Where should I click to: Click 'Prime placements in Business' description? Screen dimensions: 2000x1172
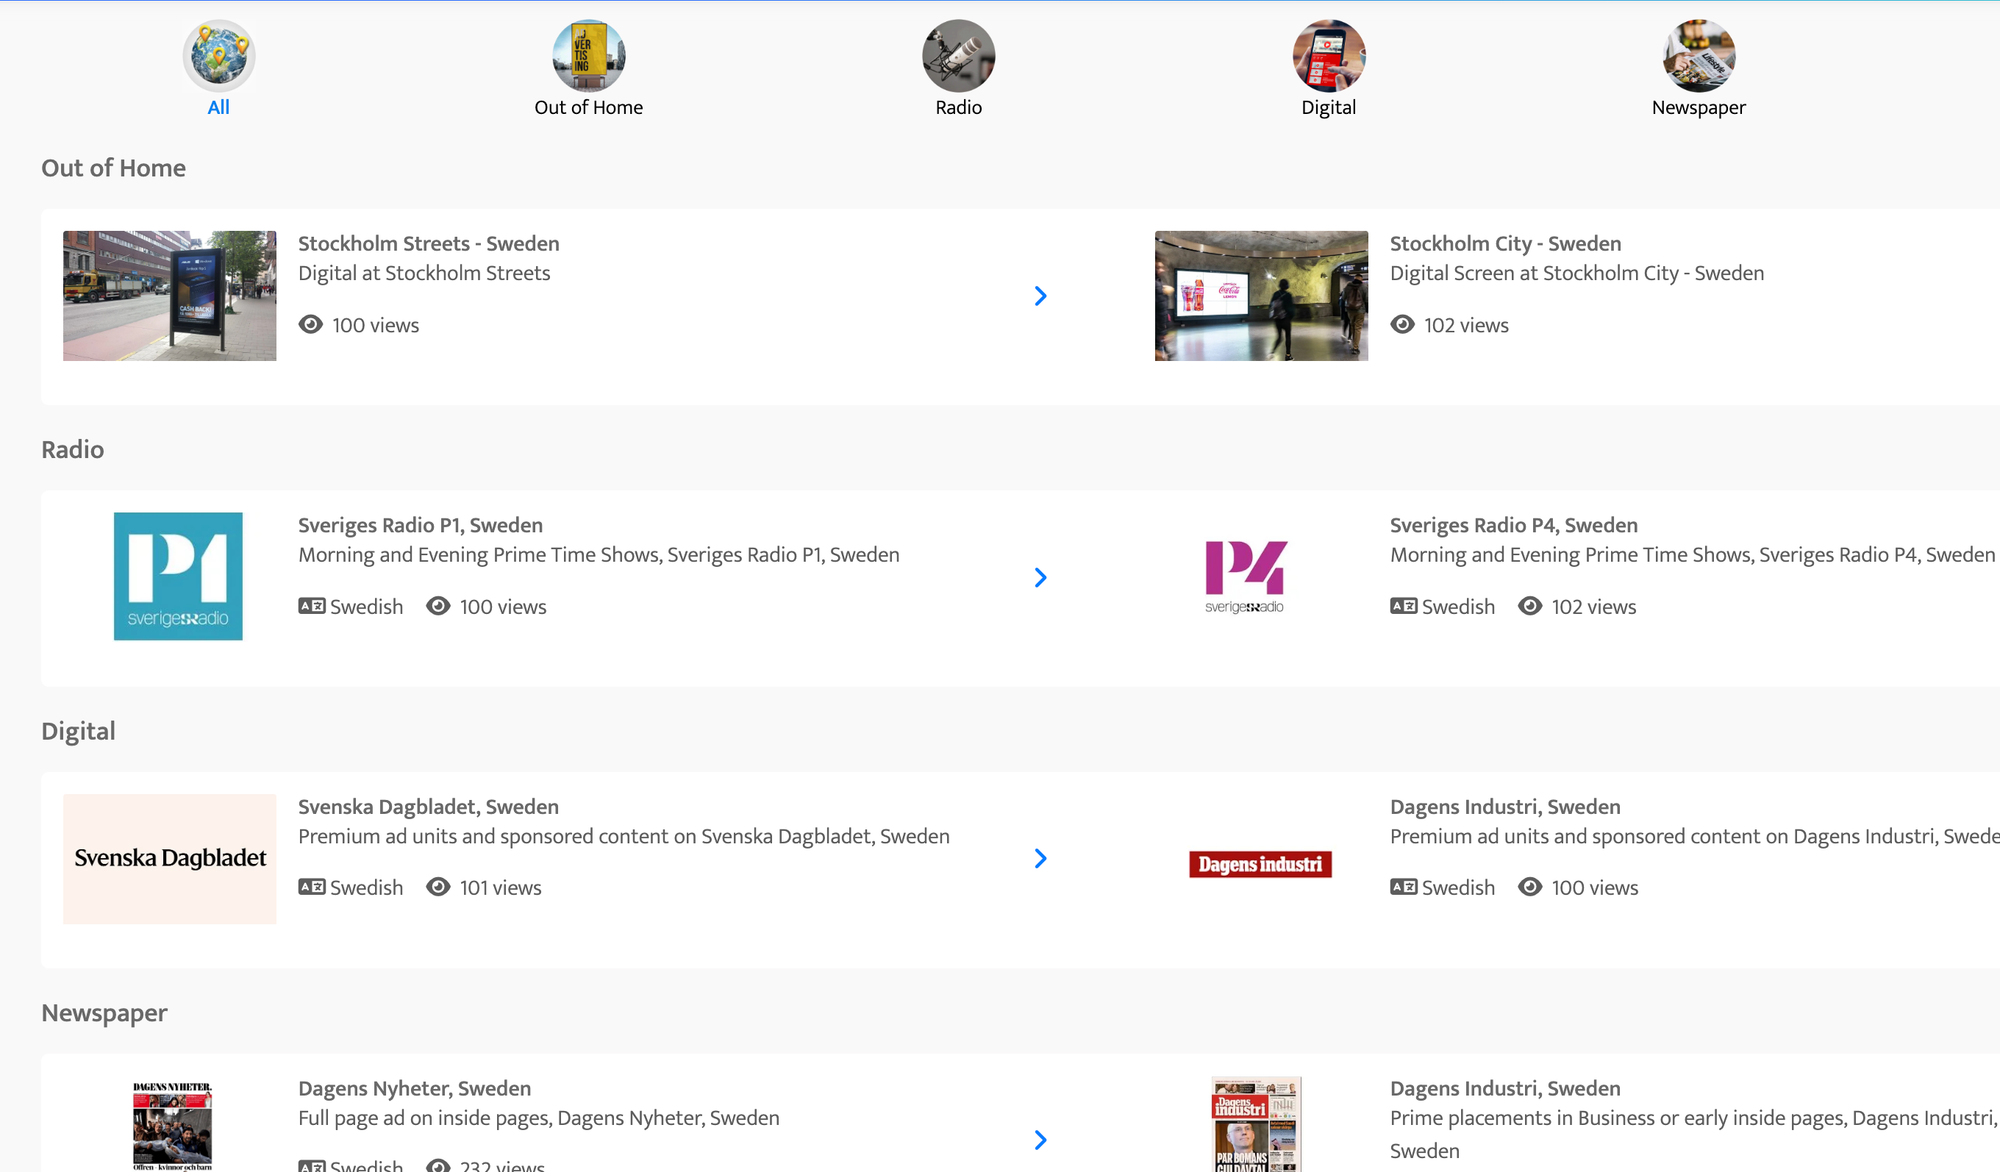point(1694,1134)
